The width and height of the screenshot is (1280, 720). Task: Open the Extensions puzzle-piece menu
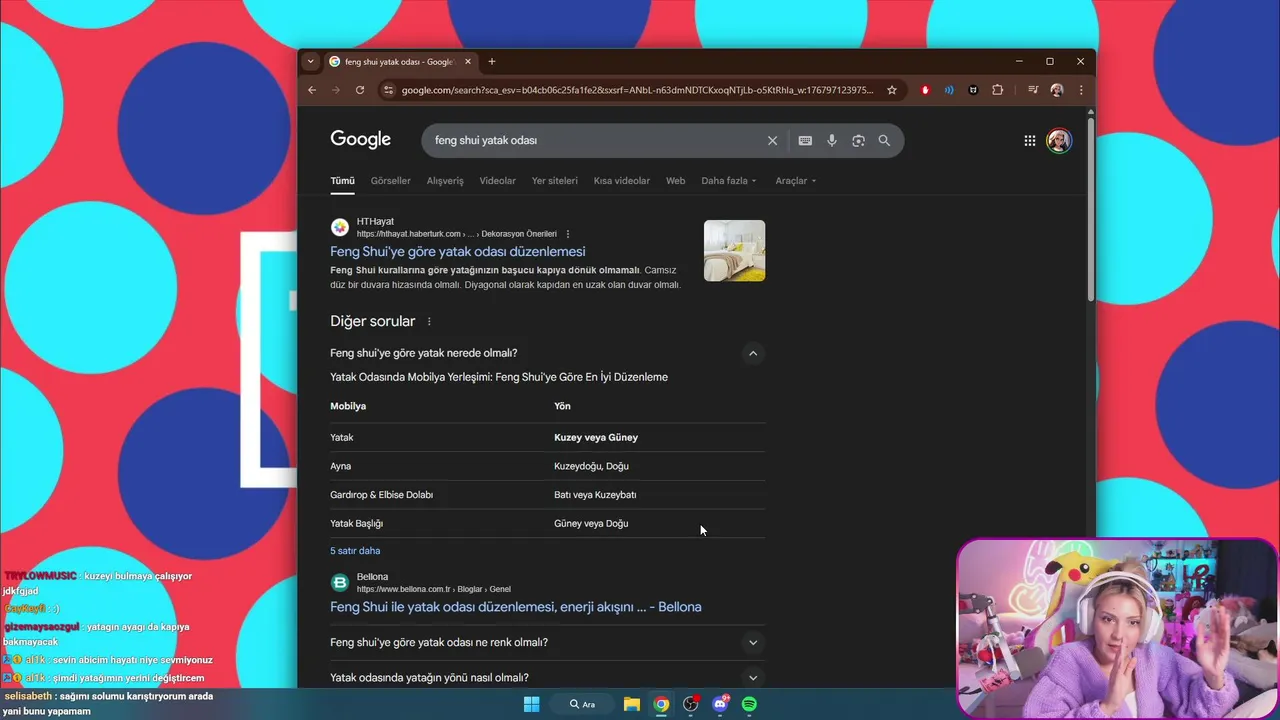pyautogui.click(x=997, y=90)
